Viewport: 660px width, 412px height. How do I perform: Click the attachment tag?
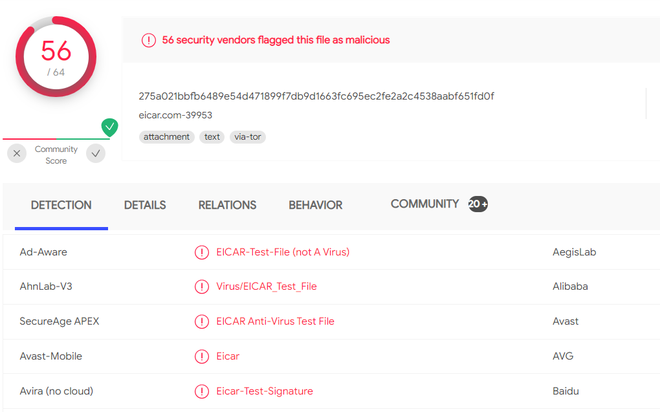tap(166, 137)
